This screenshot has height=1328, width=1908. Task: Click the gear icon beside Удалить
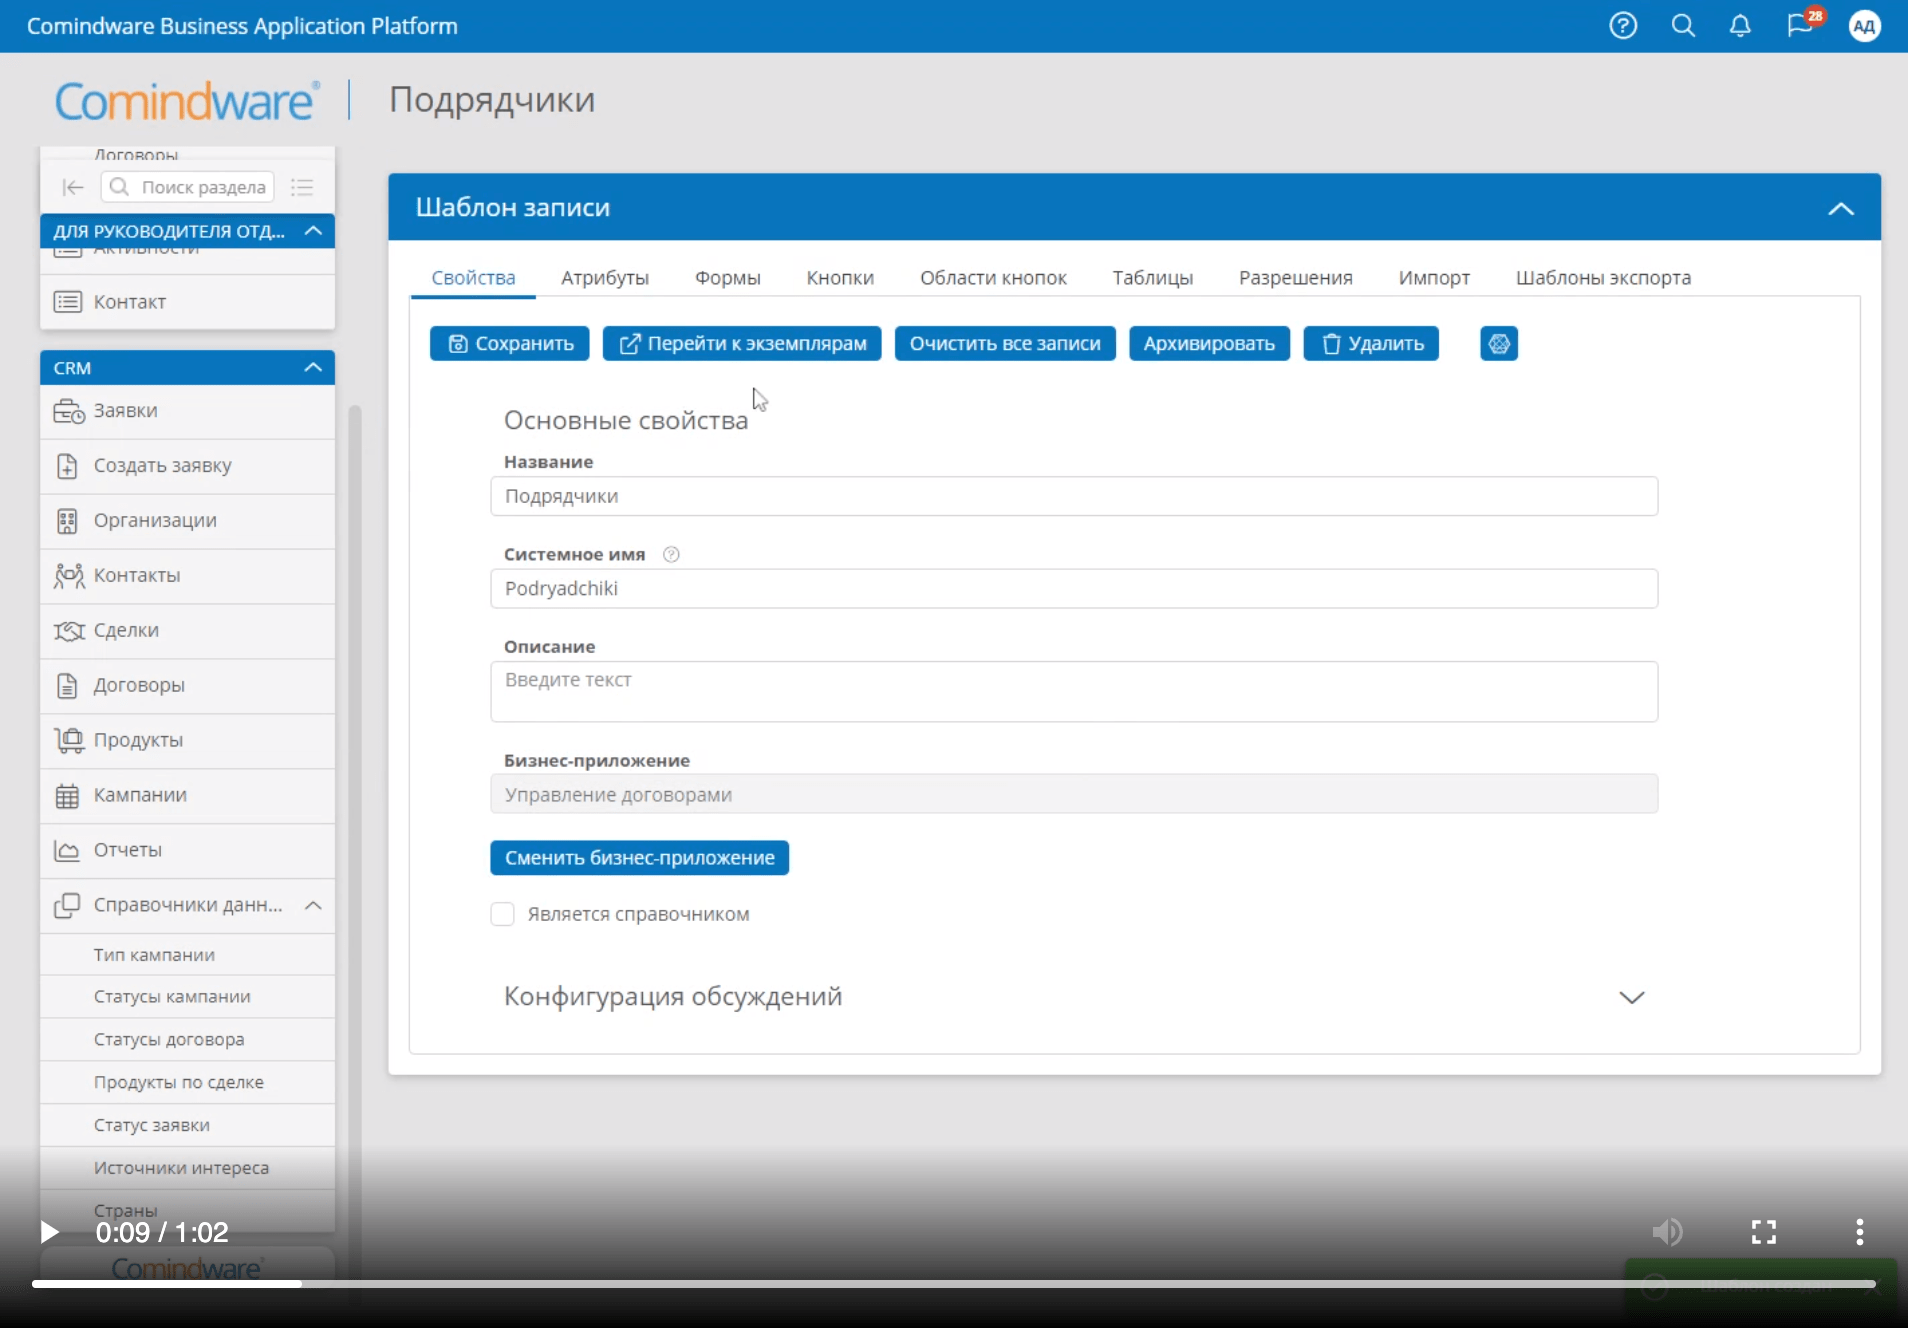[1498, 343]
